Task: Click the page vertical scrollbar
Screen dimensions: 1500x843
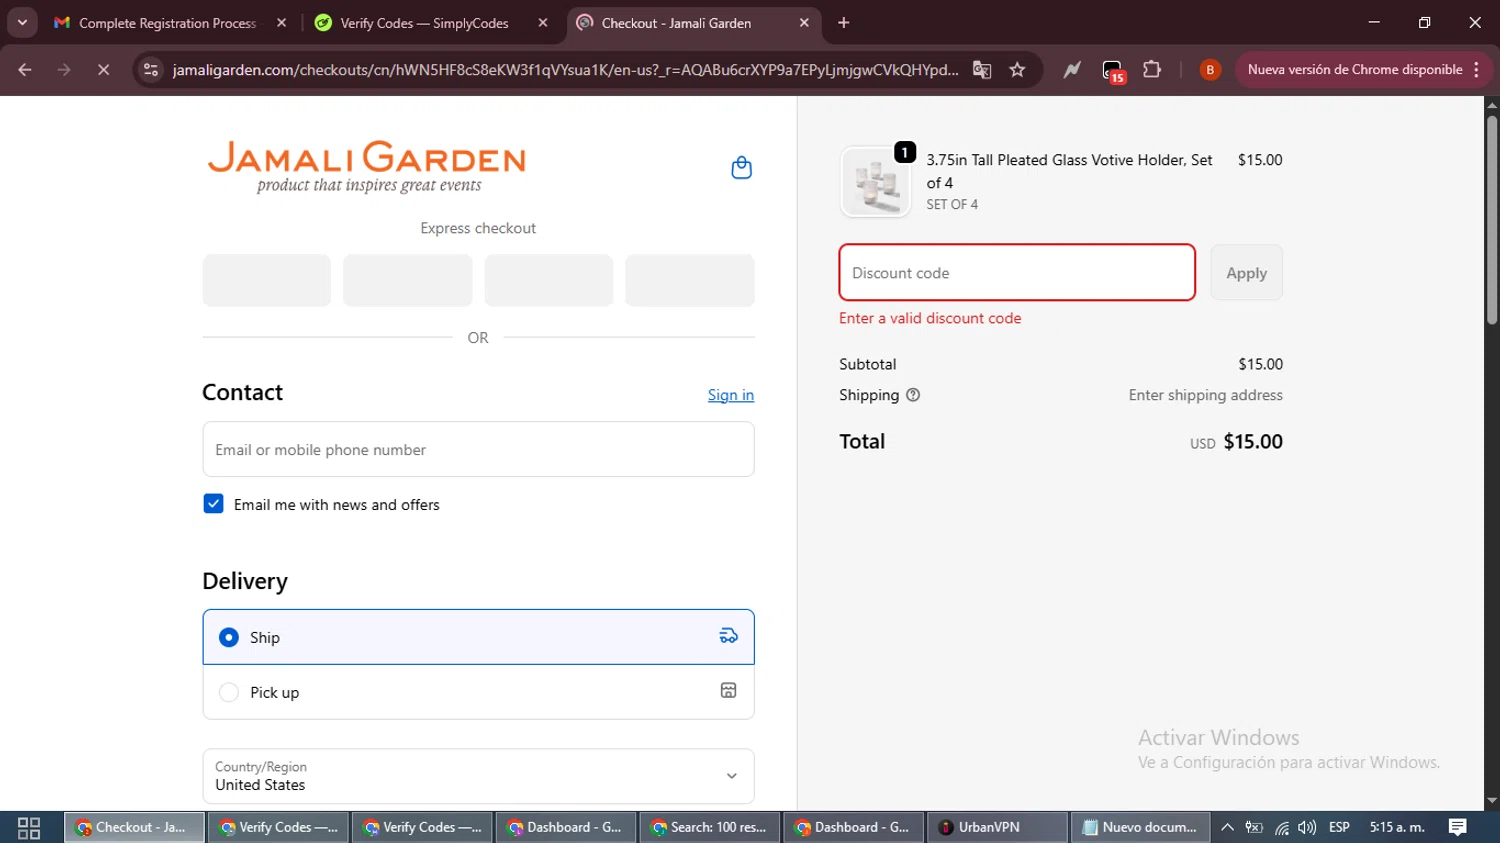Action: pos(1491,220)
